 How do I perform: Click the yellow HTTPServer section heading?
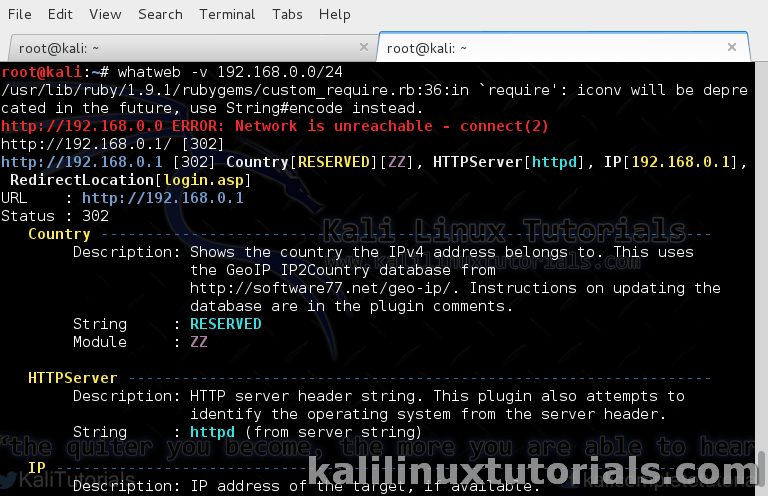click(x=72, y=378)
